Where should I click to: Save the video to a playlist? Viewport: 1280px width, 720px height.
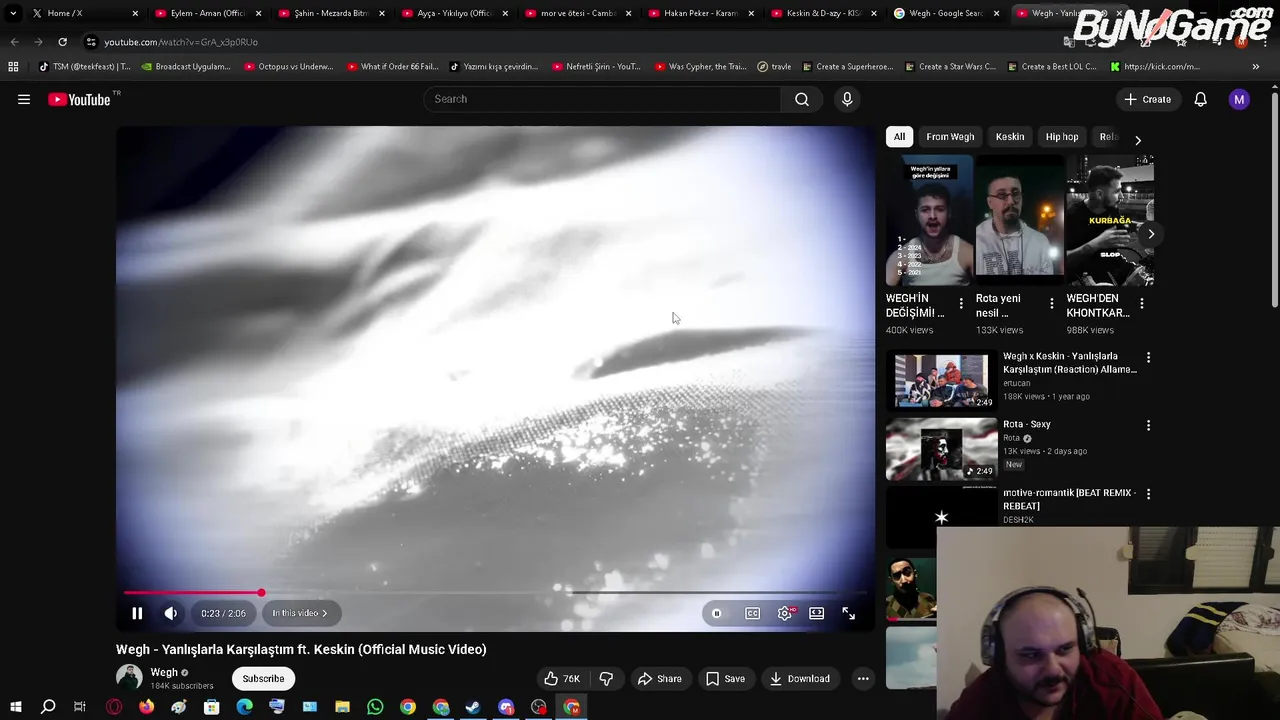(725, 678)
